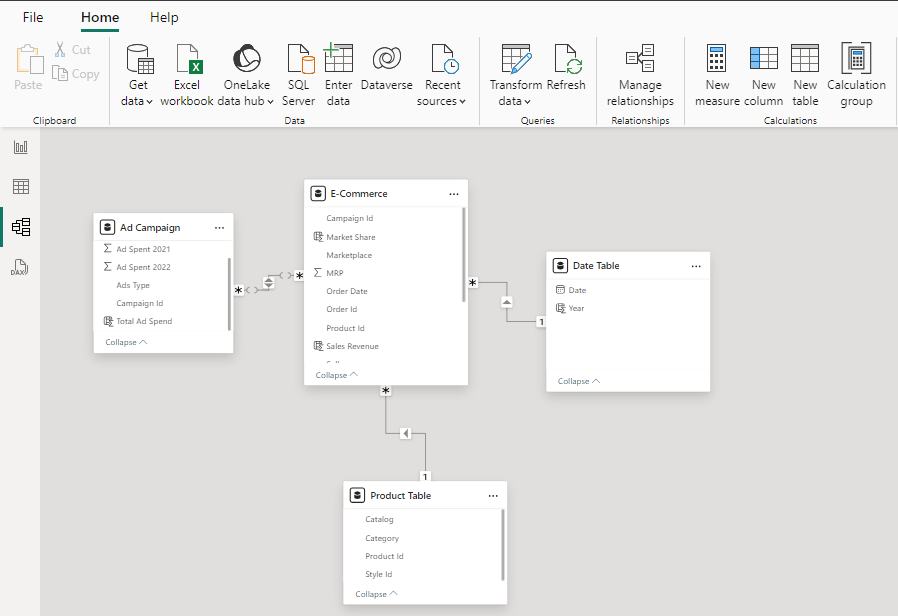Switch to Table view in sidebar
This screenshot has width=898, height=616.
pyautogui.click(x=20, y=186)
